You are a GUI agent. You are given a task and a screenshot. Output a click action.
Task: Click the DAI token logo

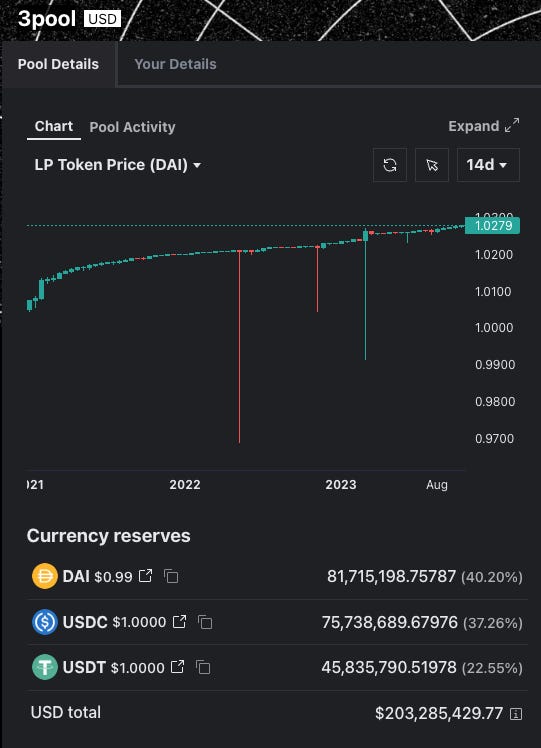click(x=45, y=576)
